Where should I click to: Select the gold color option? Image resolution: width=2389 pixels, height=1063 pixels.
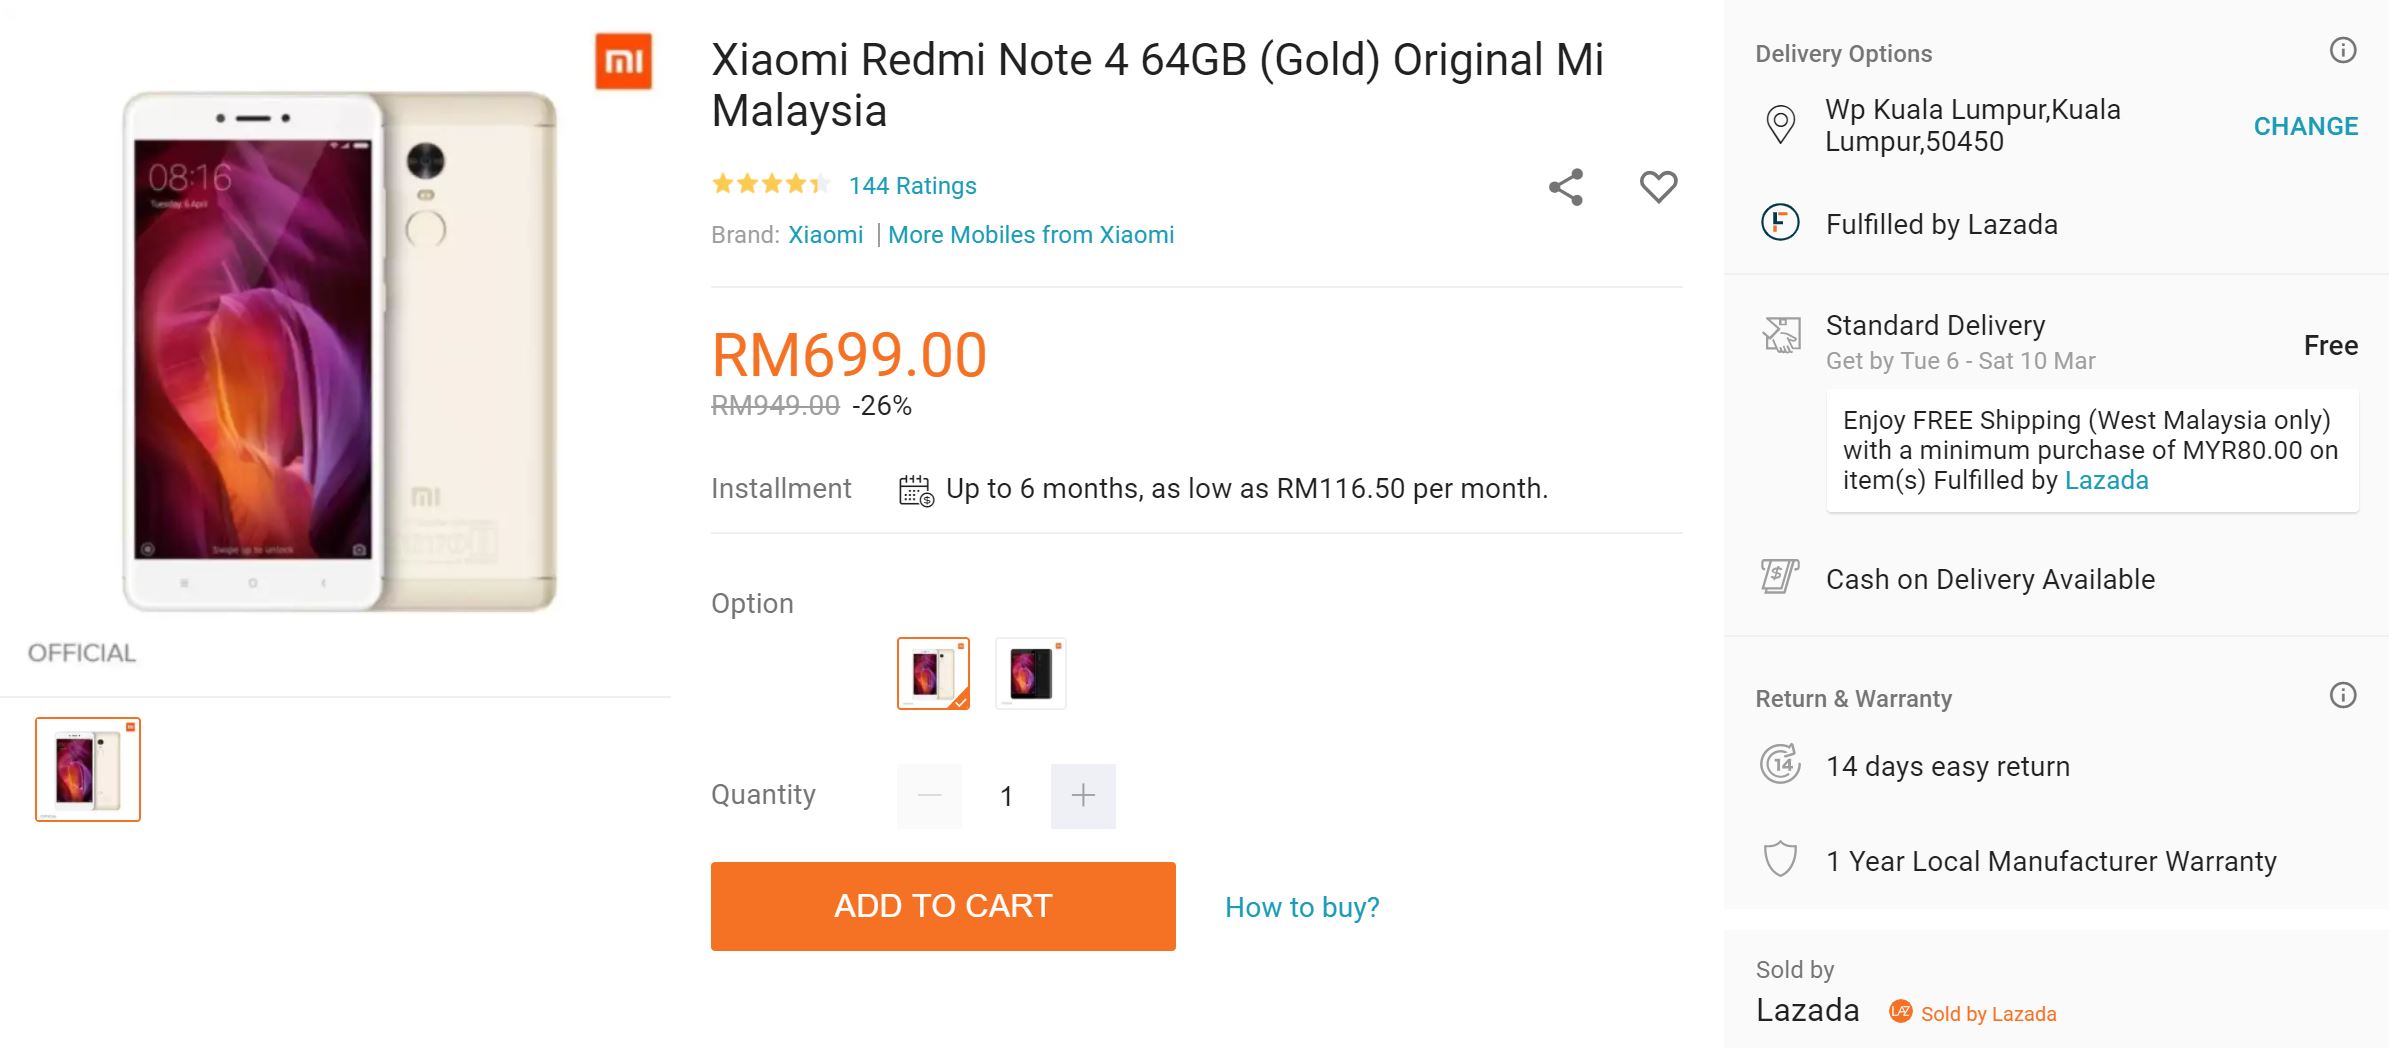click(x=933, y=673)
